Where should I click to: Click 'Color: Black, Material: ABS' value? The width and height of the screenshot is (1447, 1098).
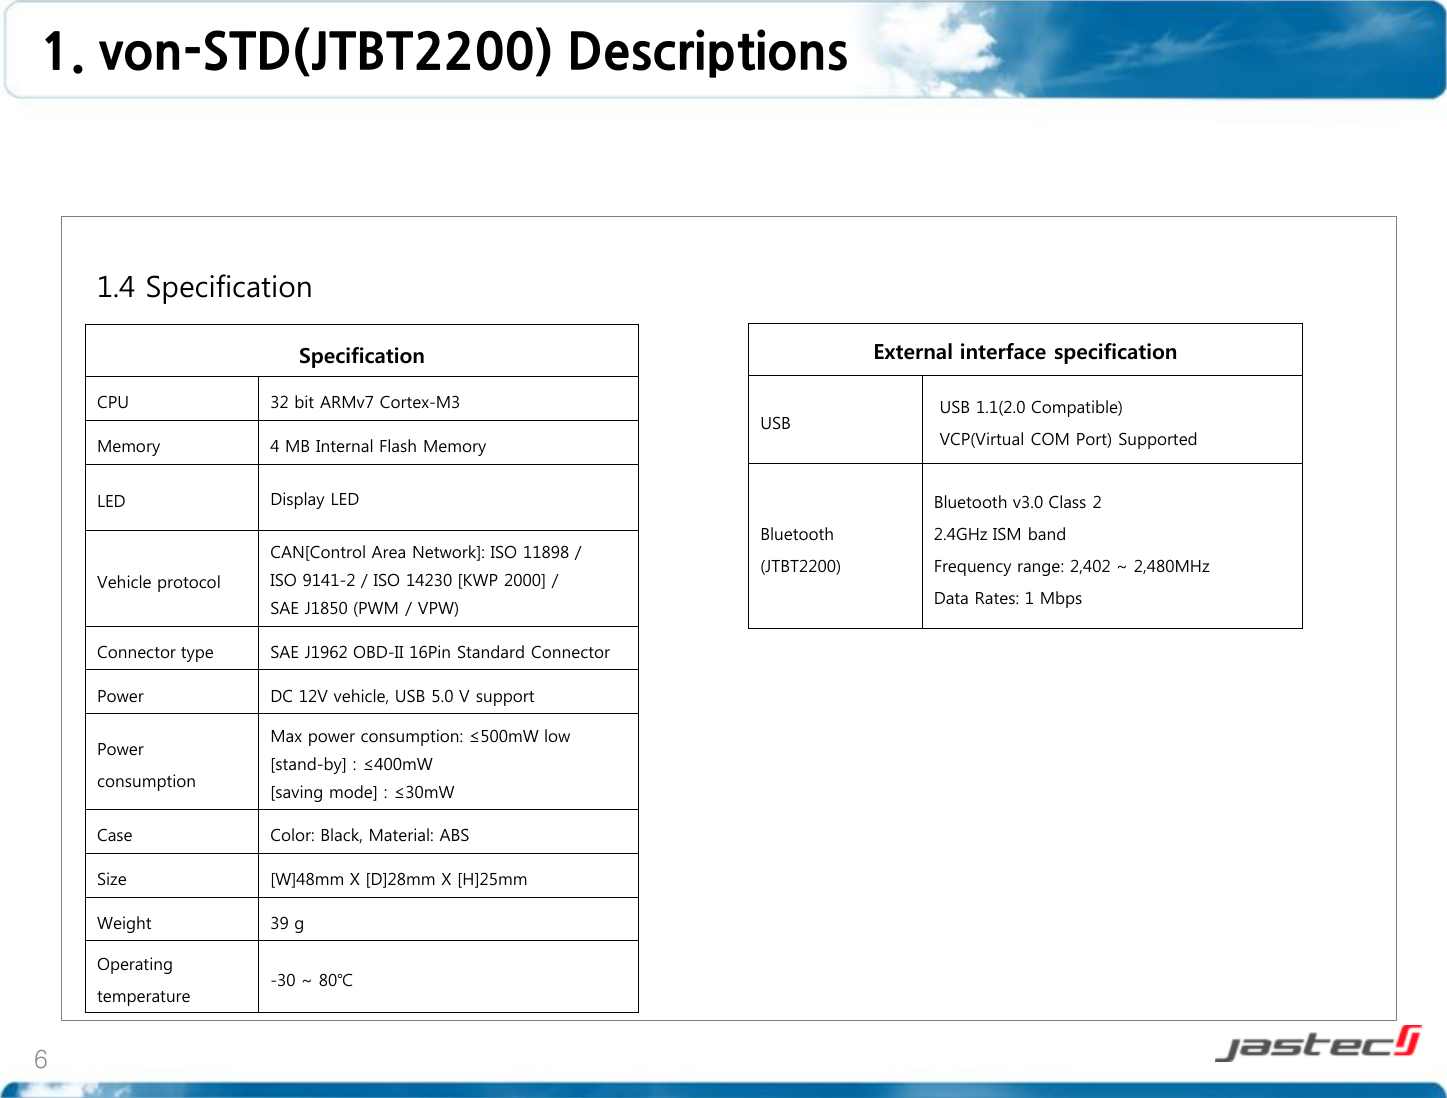[369, 835]
